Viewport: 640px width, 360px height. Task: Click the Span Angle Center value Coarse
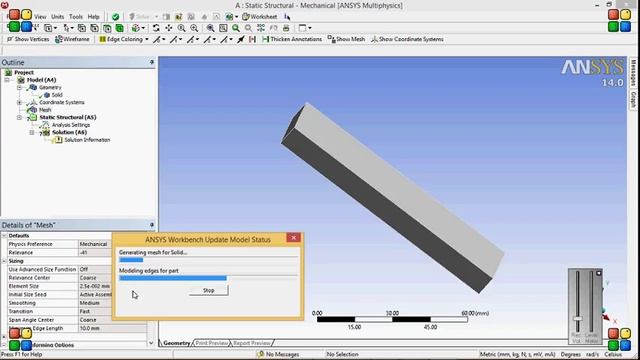pos(95,320)
